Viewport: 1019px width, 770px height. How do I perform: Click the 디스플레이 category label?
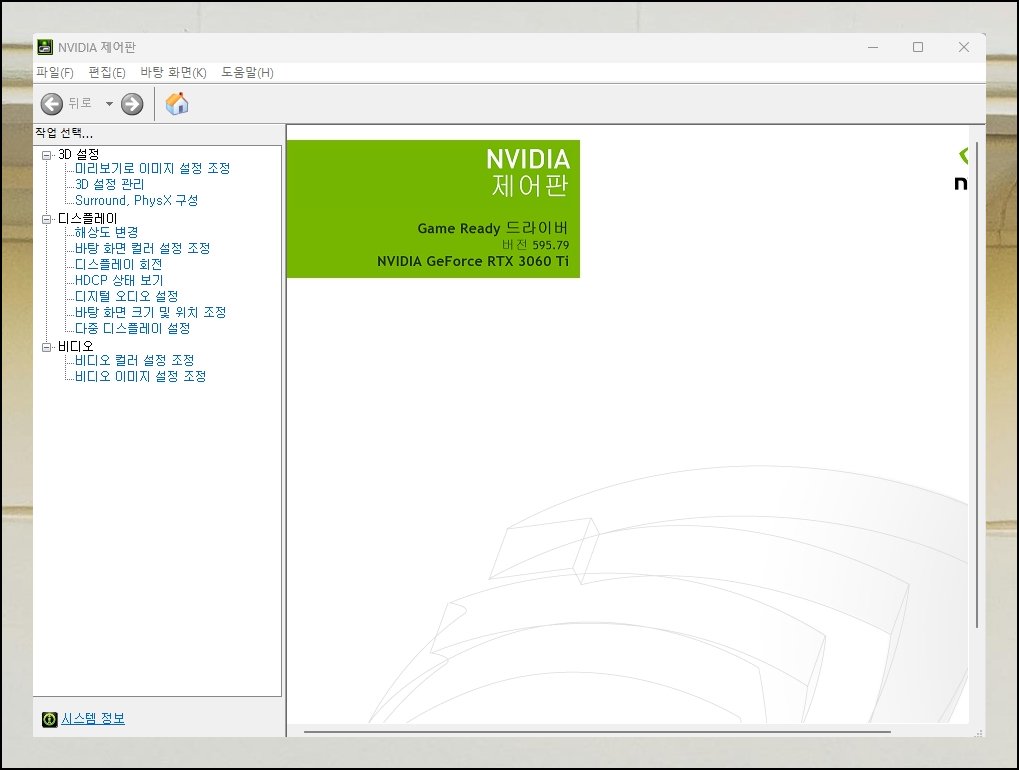pyautogui.click(x=88, y=218)
